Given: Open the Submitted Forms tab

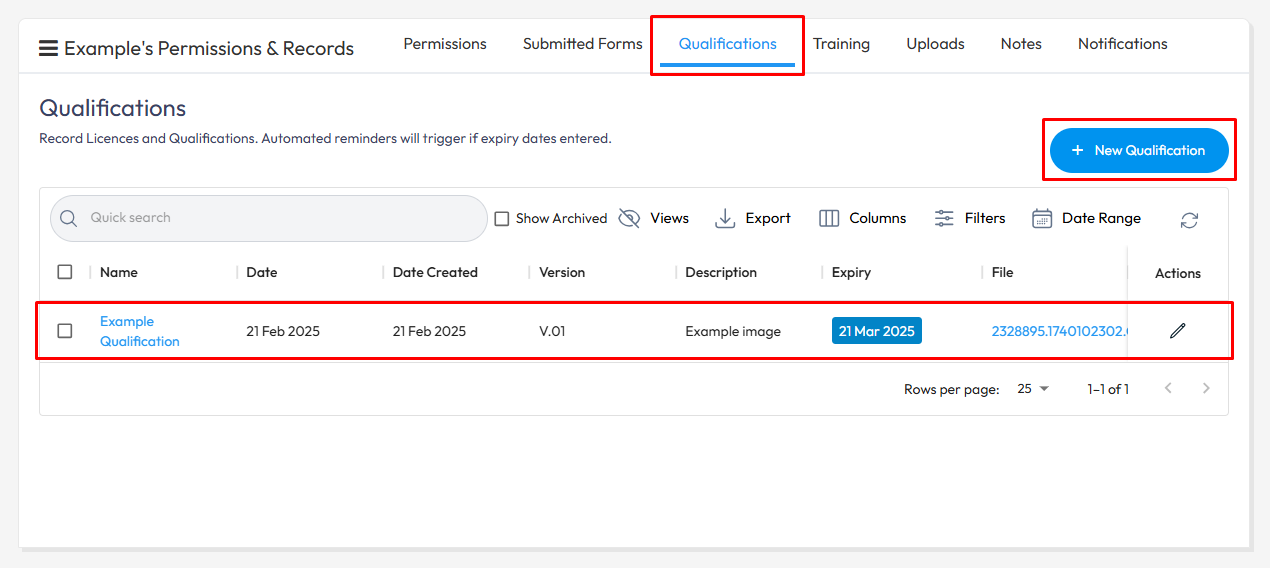Looking at the screenshot, I should tap(583, 44).
